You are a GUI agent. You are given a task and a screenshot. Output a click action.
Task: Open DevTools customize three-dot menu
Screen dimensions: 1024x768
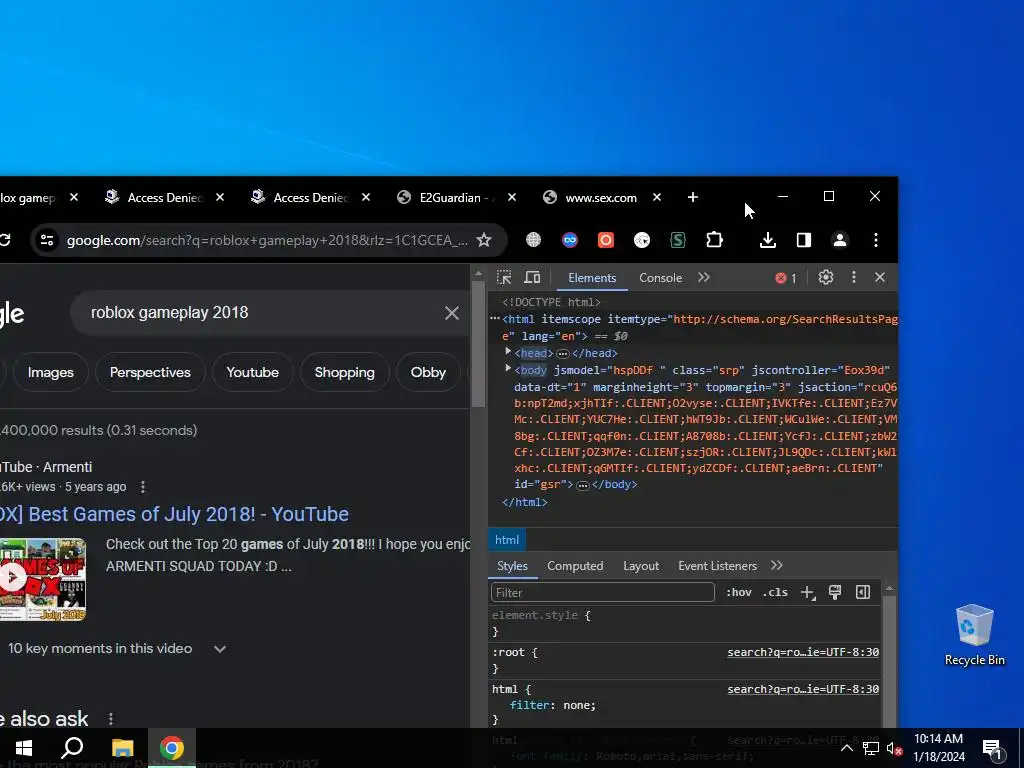pyautogui.click(x=854, y=278)
